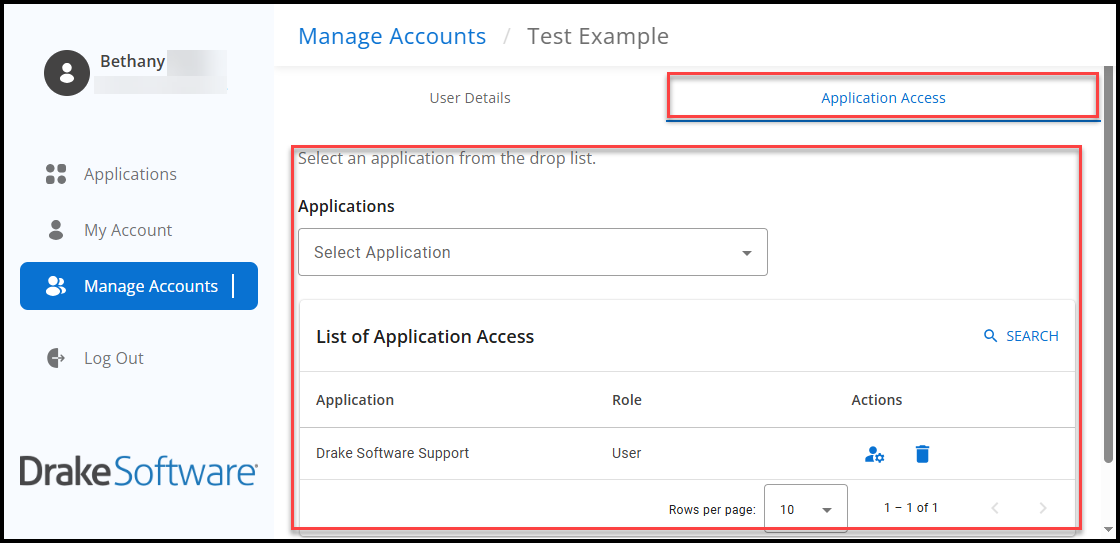Click the Log Out arrow icon
This screenshot has width=1120, height=543.
click(56, 357)
